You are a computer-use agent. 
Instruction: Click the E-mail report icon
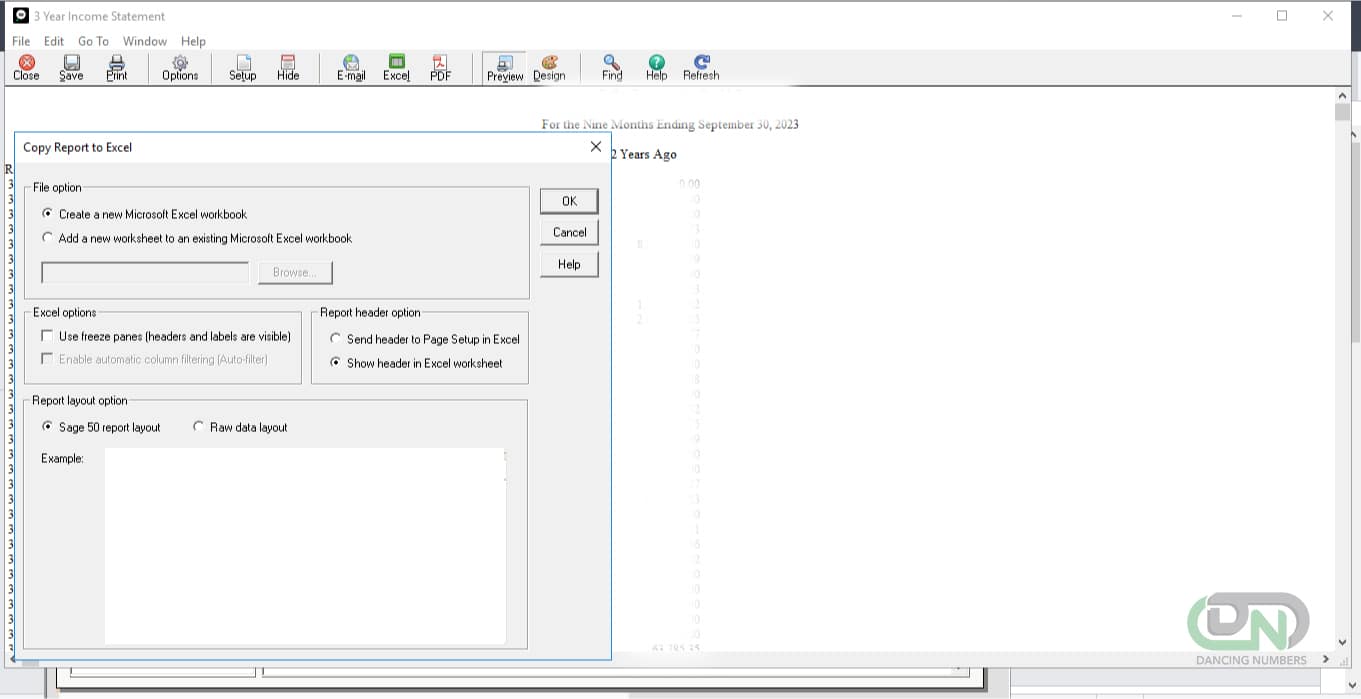(351, 67)
